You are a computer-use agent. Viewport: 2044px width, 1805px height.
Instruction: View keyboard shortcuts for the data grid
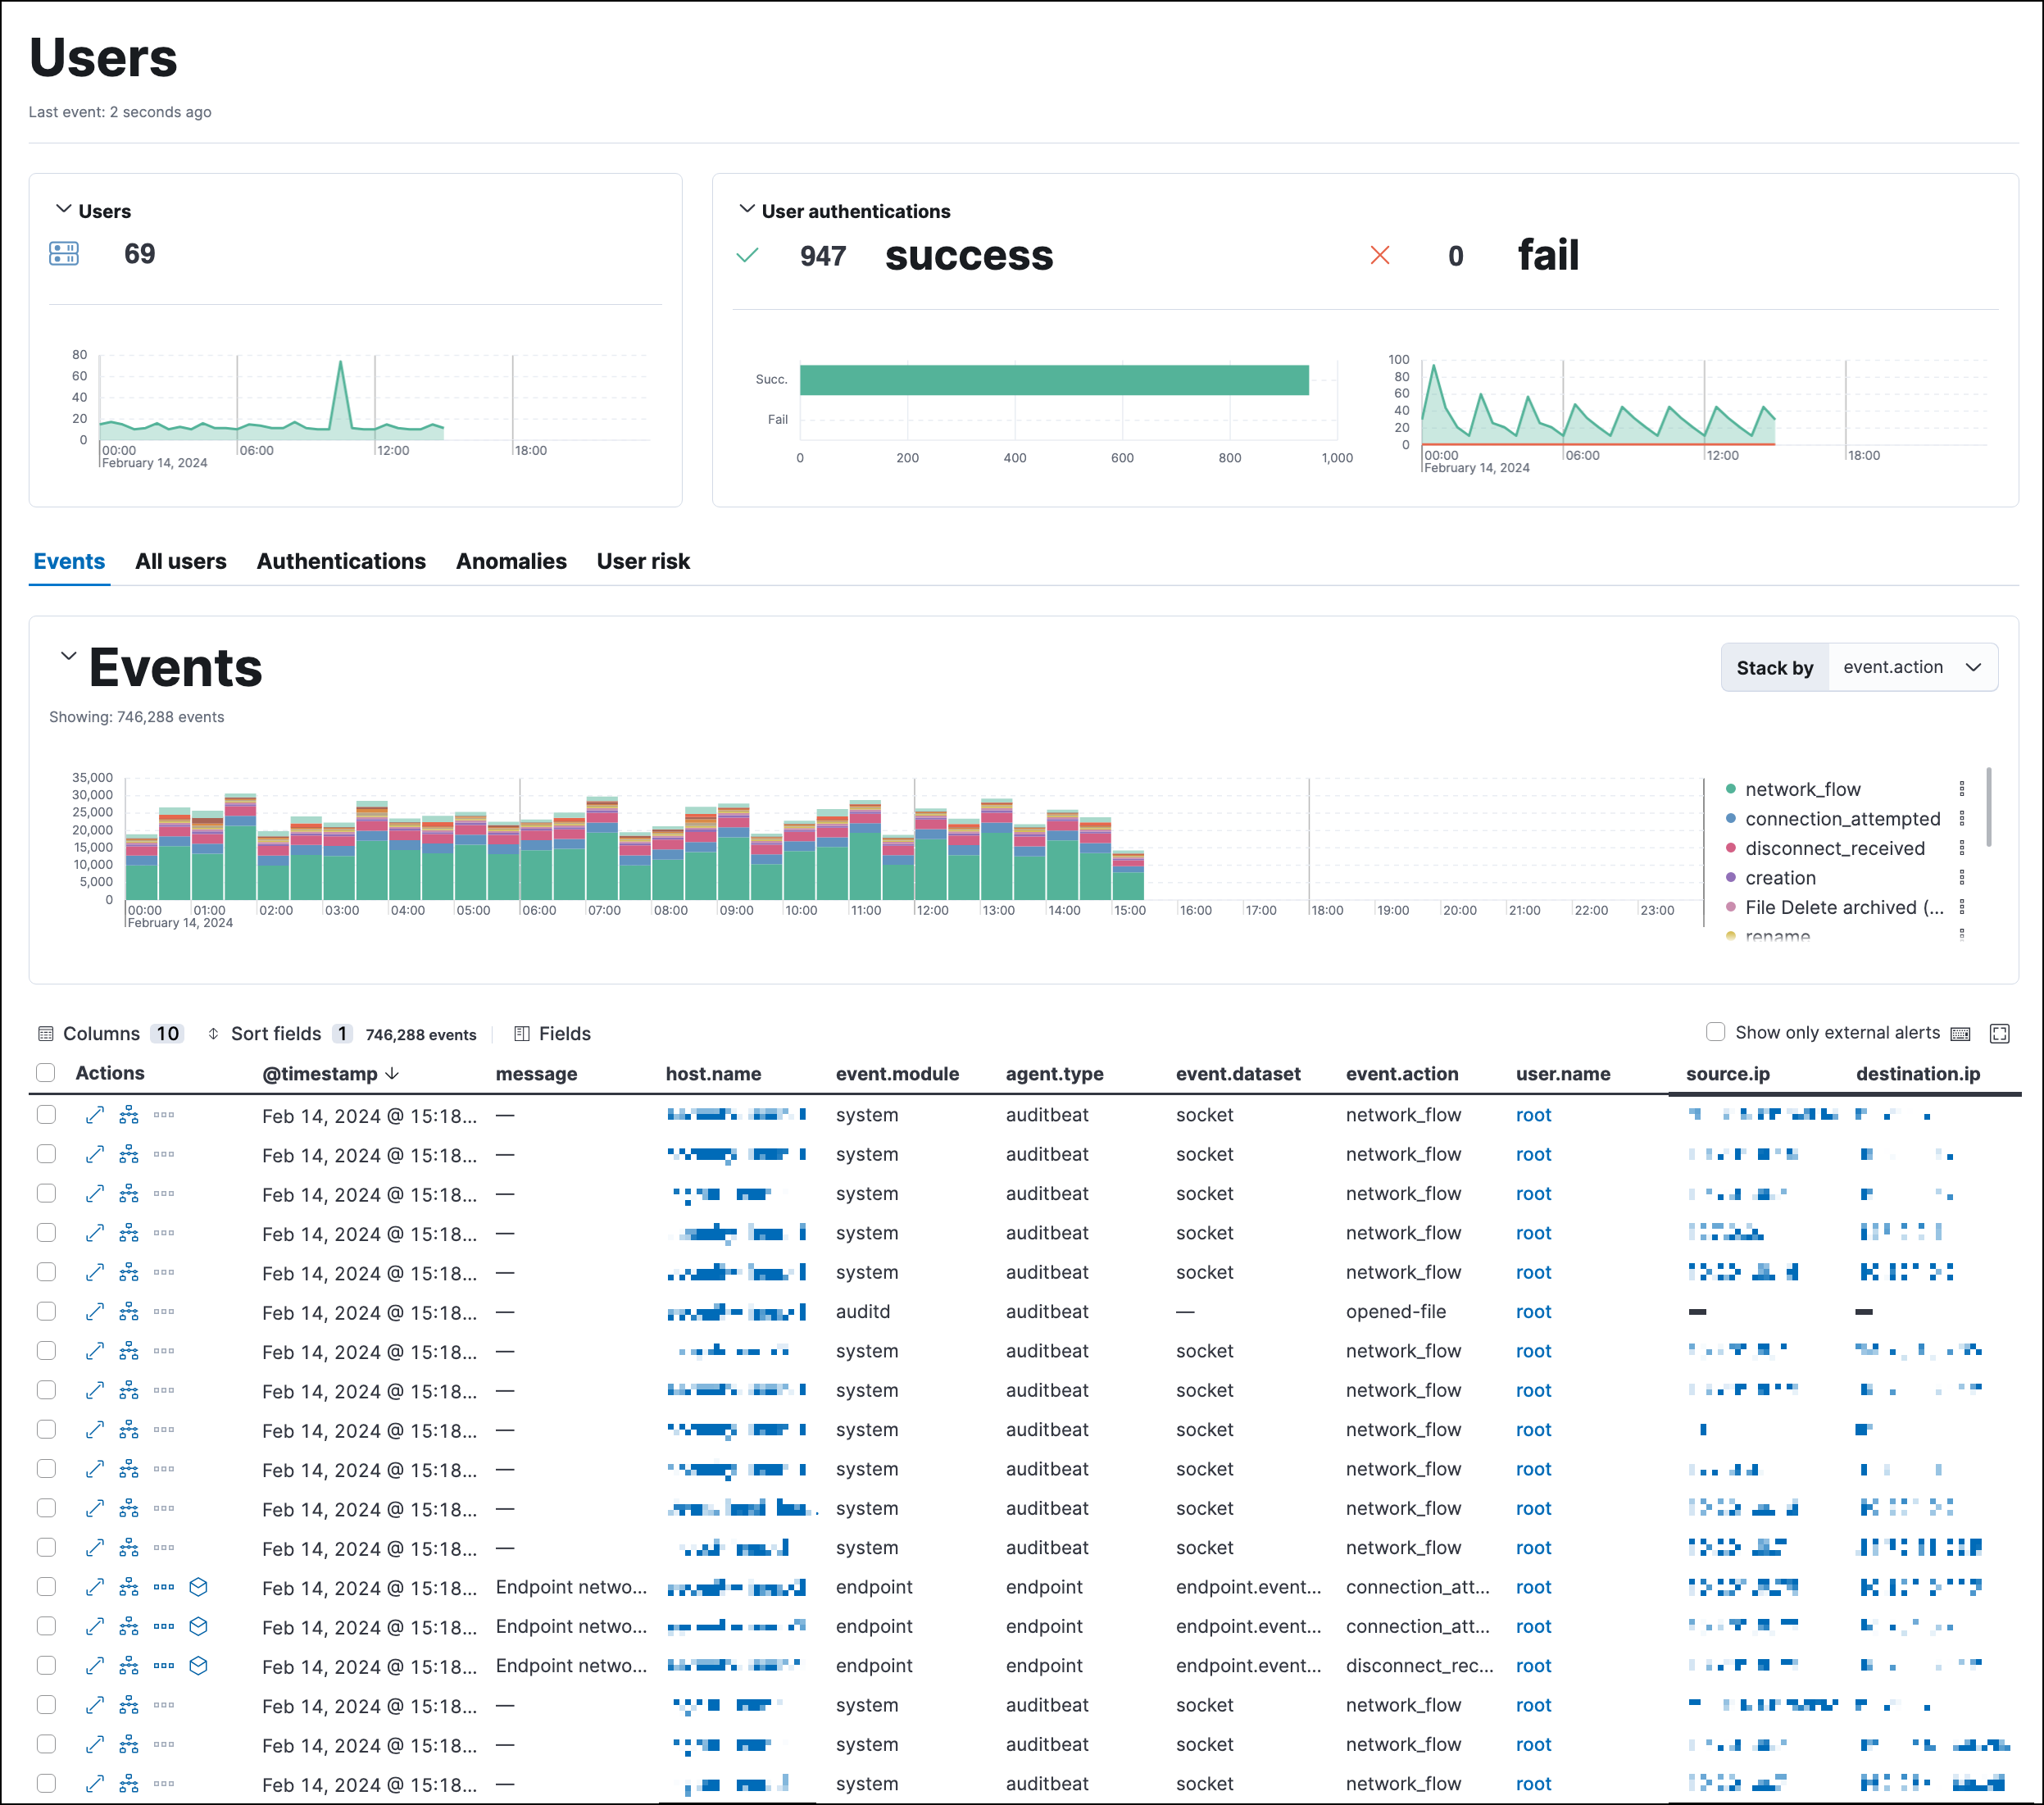coord(1960,1034)
